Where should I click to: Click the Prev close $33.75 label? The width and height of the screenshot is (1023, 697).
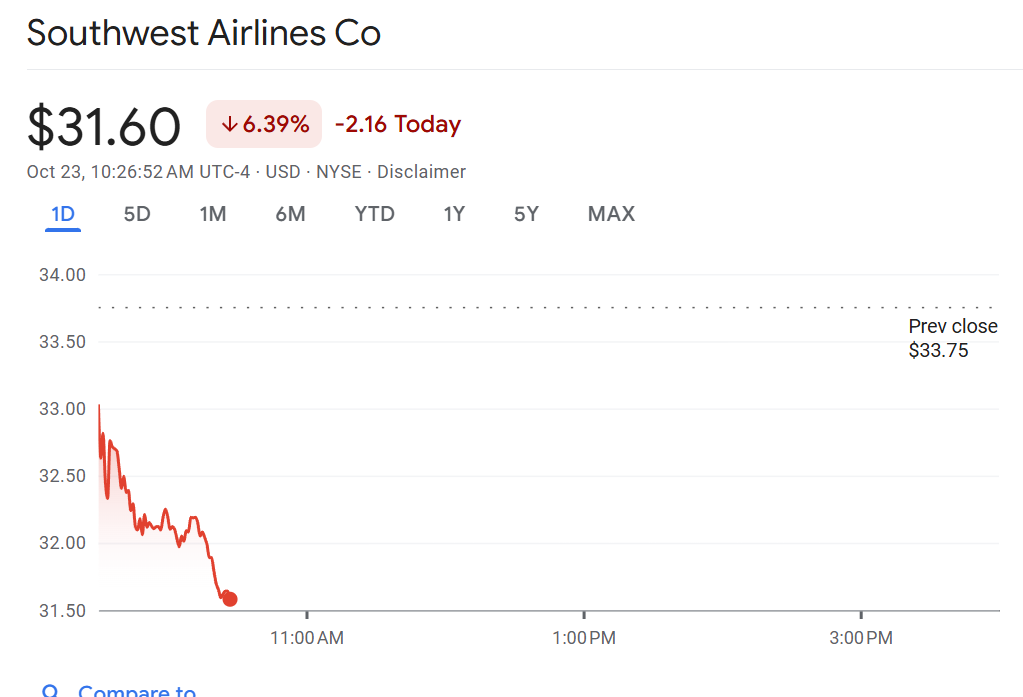tap(952, 338)
